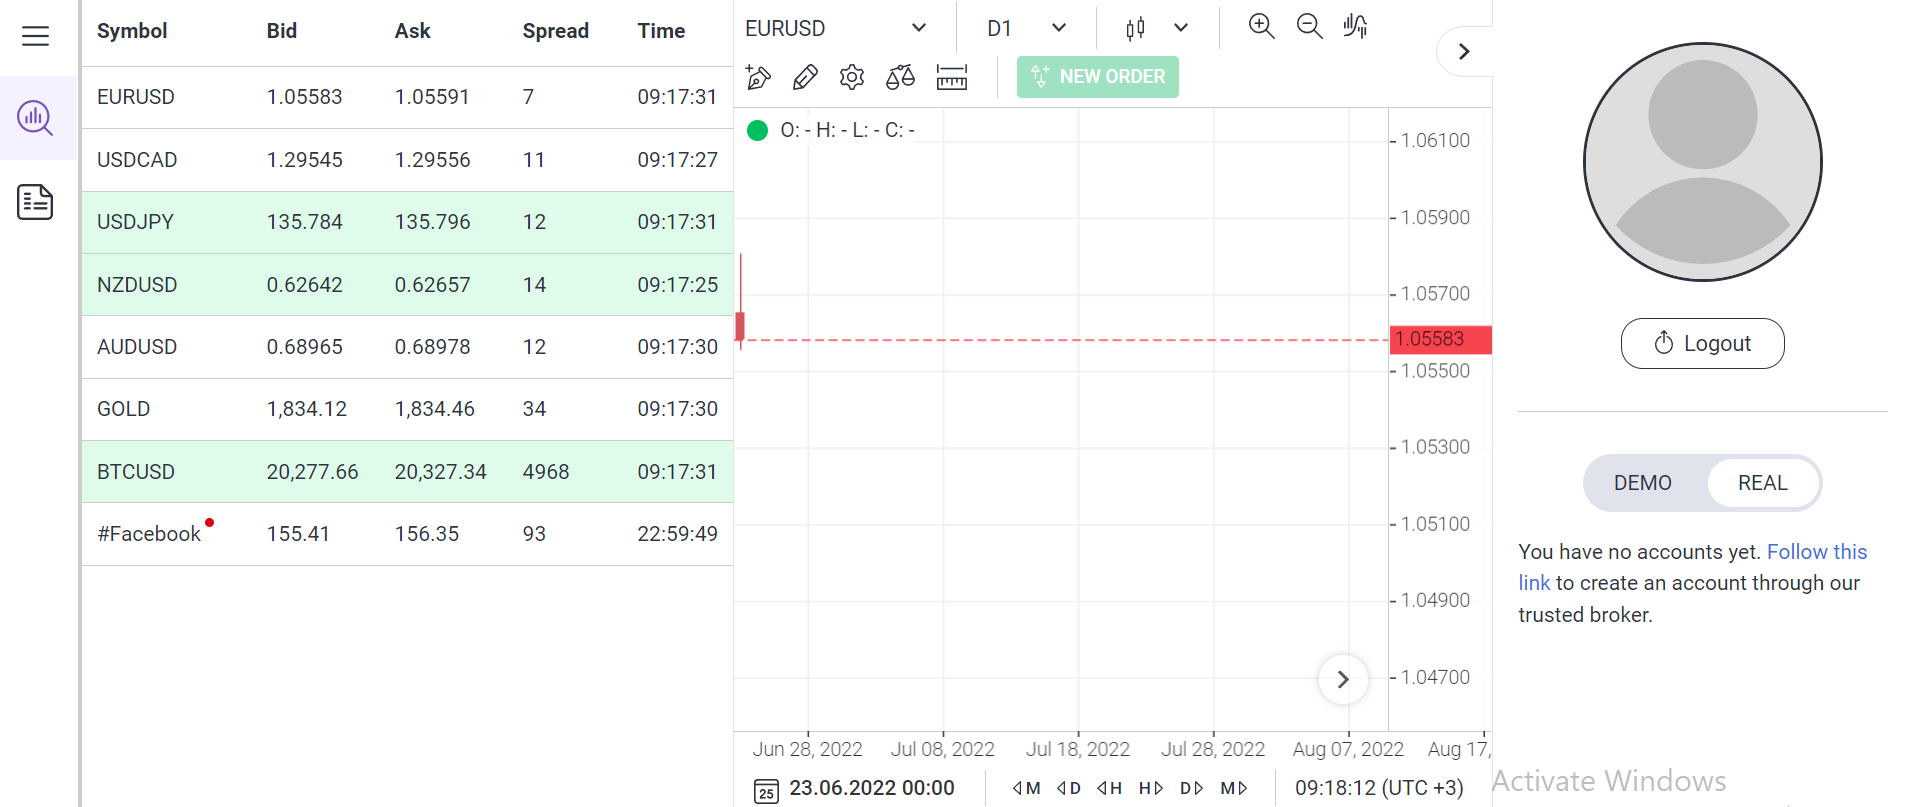1913x807 pixels.
Task: Zoom in on the chart
Action: pos(1262,27)
